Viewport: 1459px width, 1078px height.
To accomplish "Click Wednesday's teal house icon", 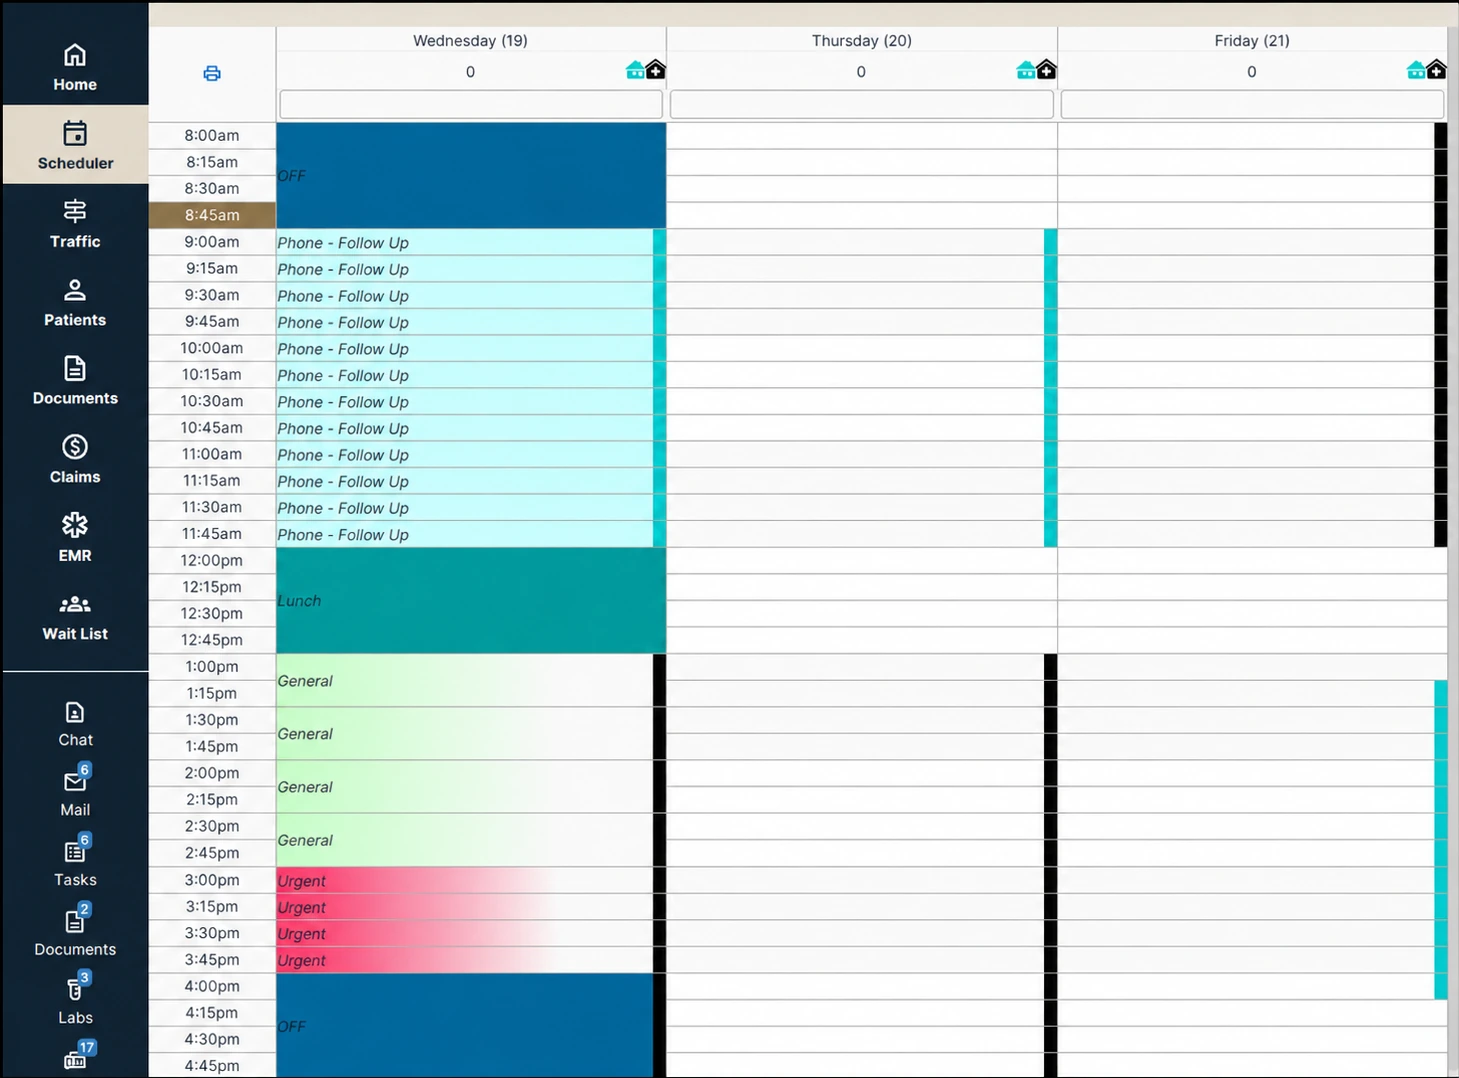I will (x=635, y=70).
